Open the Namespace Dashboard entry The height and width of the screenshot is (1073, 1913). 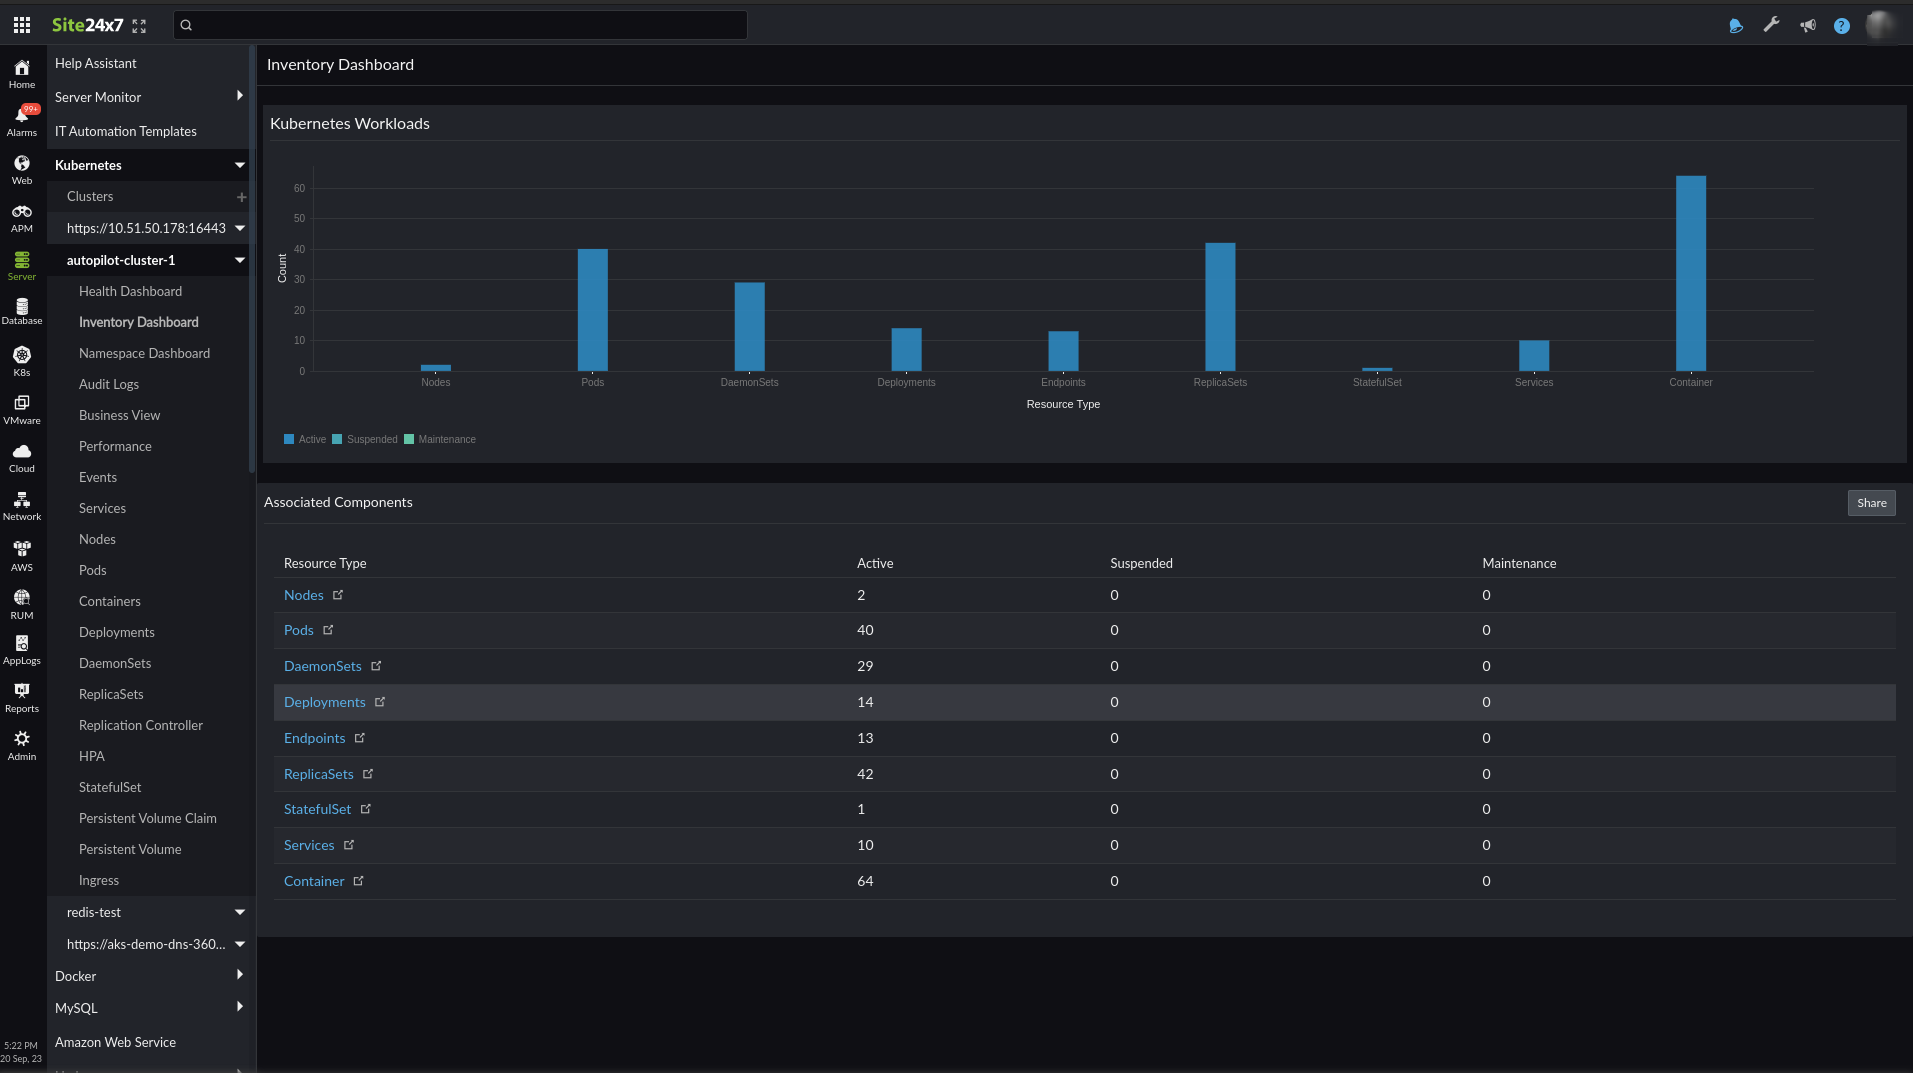(144, 353)
